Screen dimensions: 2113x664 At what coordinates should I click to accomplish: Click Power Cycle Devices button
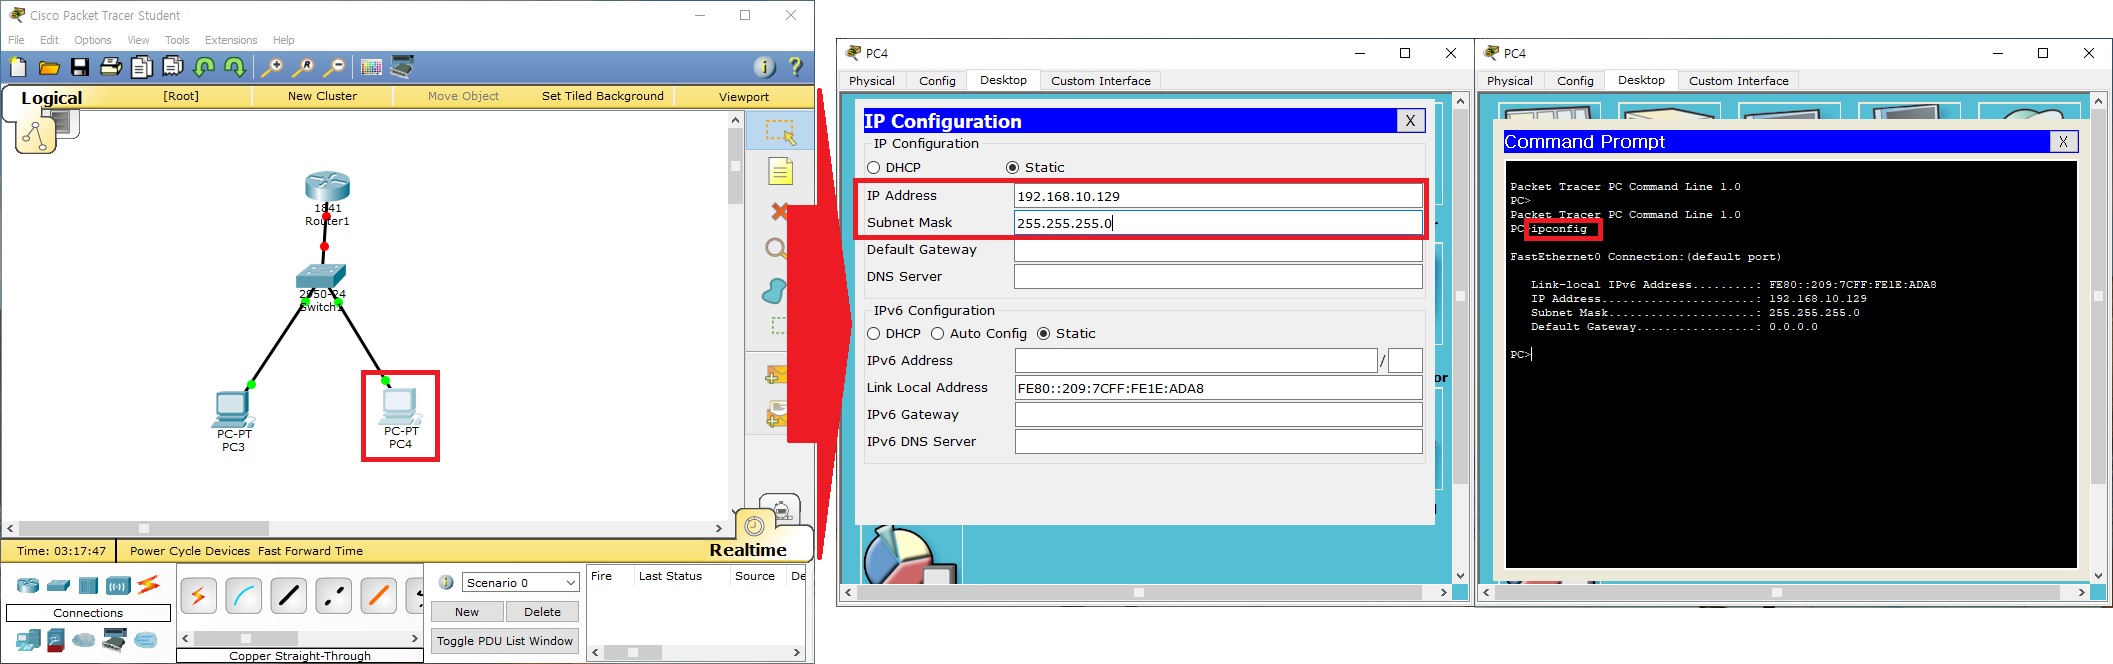[x=190, y=551]
